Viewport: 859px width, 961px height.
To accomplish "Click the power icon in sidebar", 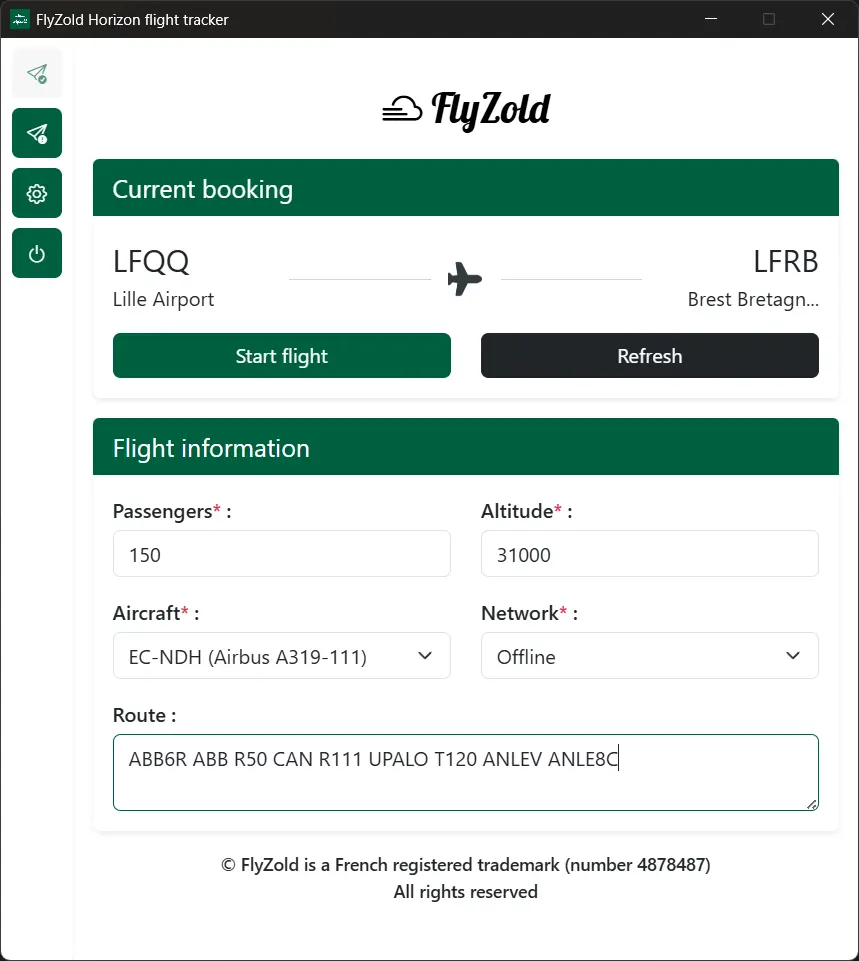I will (37, 253).
